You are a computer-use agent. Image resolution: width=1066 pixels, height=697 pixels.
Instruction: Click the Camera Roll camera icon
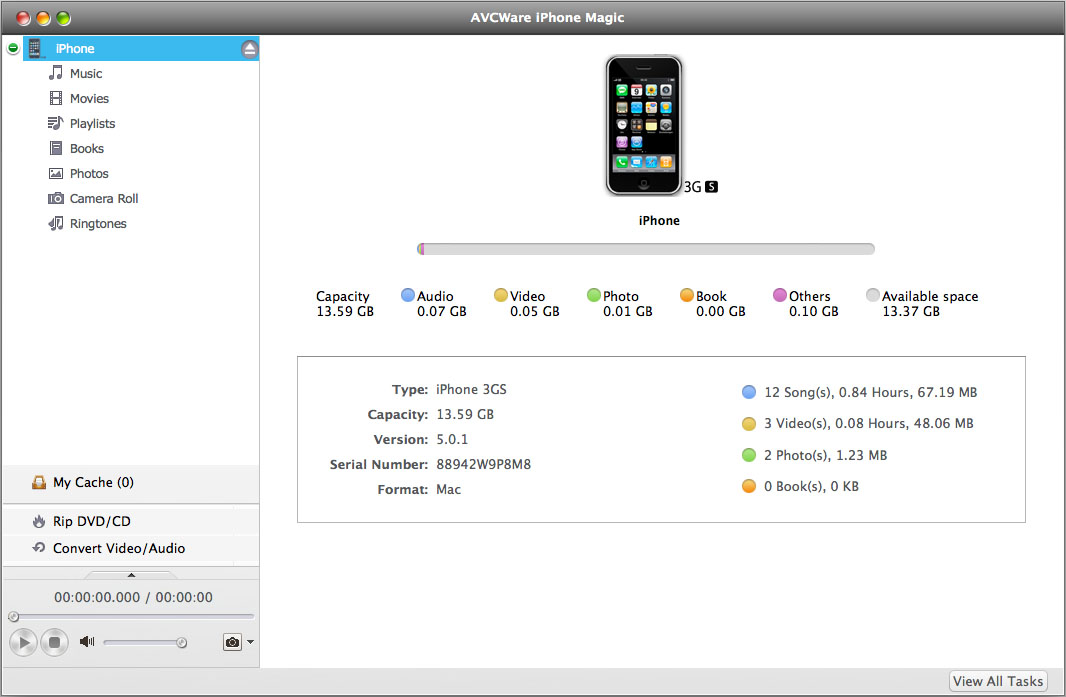pyautogui.click(x=56, y=199)
